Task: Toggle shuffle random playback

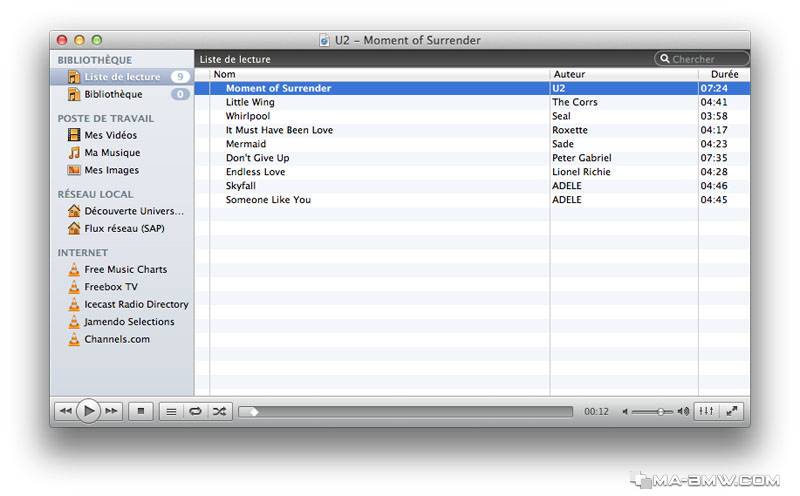Action: pyautogui.click(x=220, y=411)
